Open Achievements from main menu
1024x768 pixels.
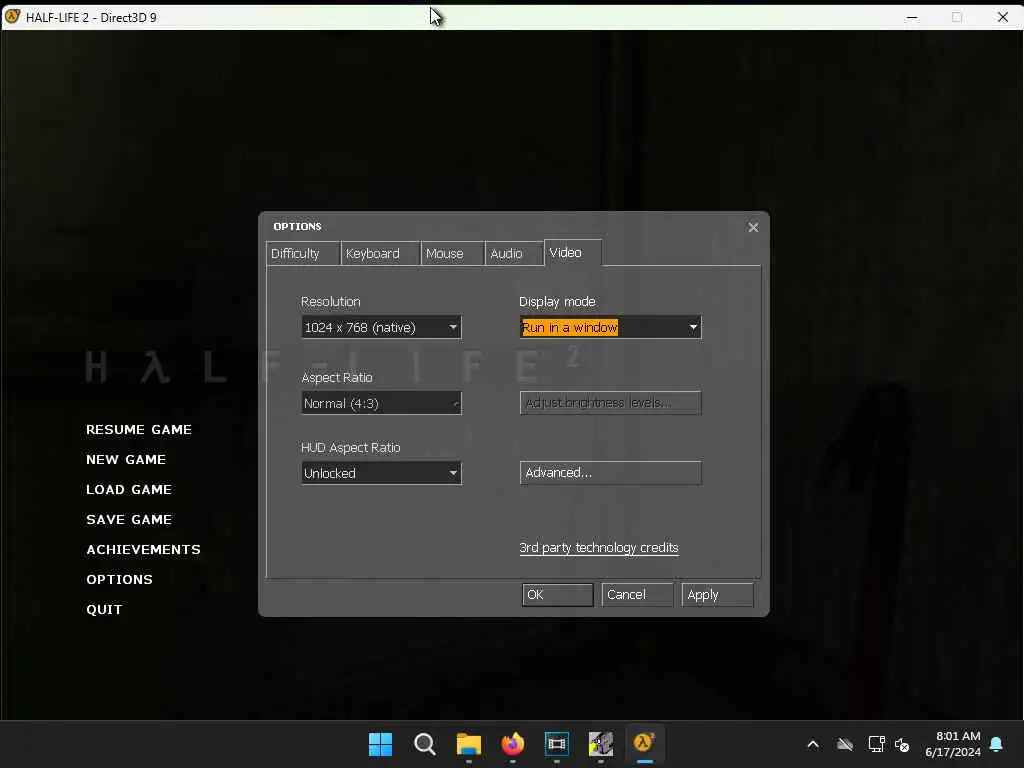point(144,550)
